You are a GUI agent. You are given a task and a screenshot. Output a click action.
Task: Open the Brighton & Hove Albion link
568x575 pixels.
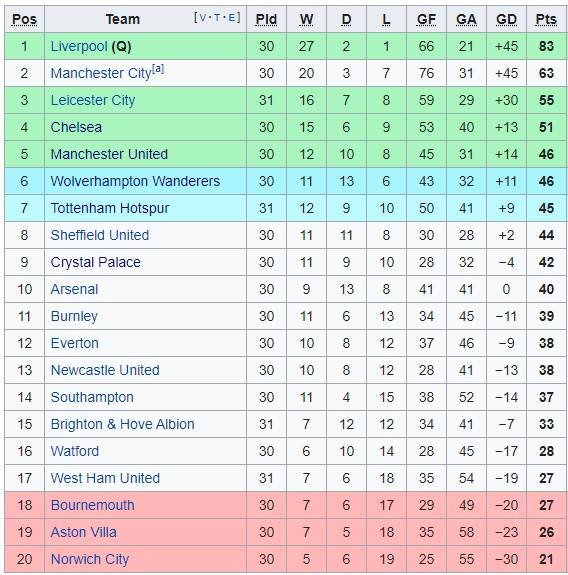click(122, 424)
